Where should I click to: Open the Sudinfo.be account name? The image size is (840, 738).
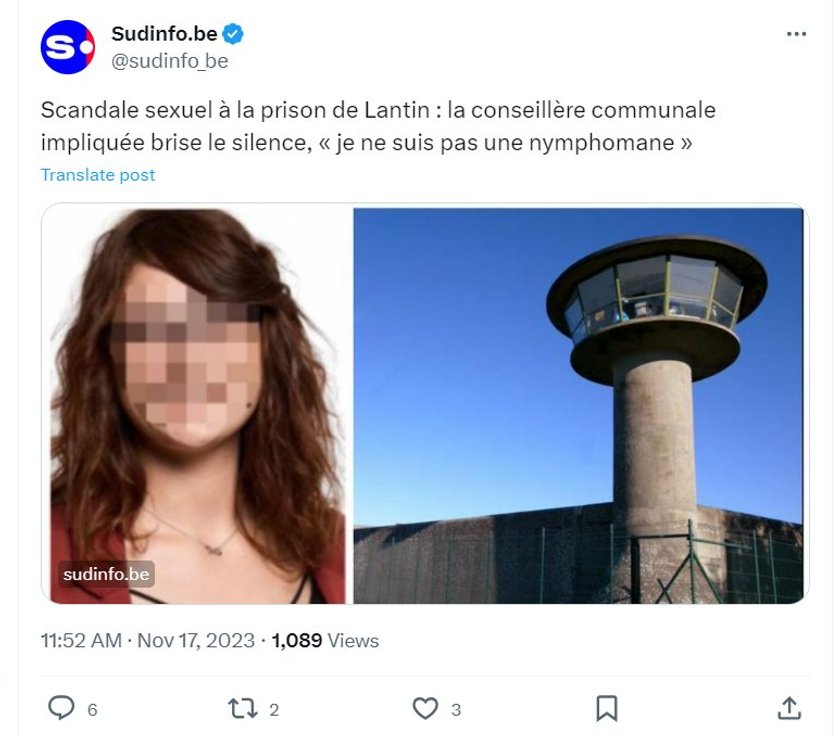(164, 34)
